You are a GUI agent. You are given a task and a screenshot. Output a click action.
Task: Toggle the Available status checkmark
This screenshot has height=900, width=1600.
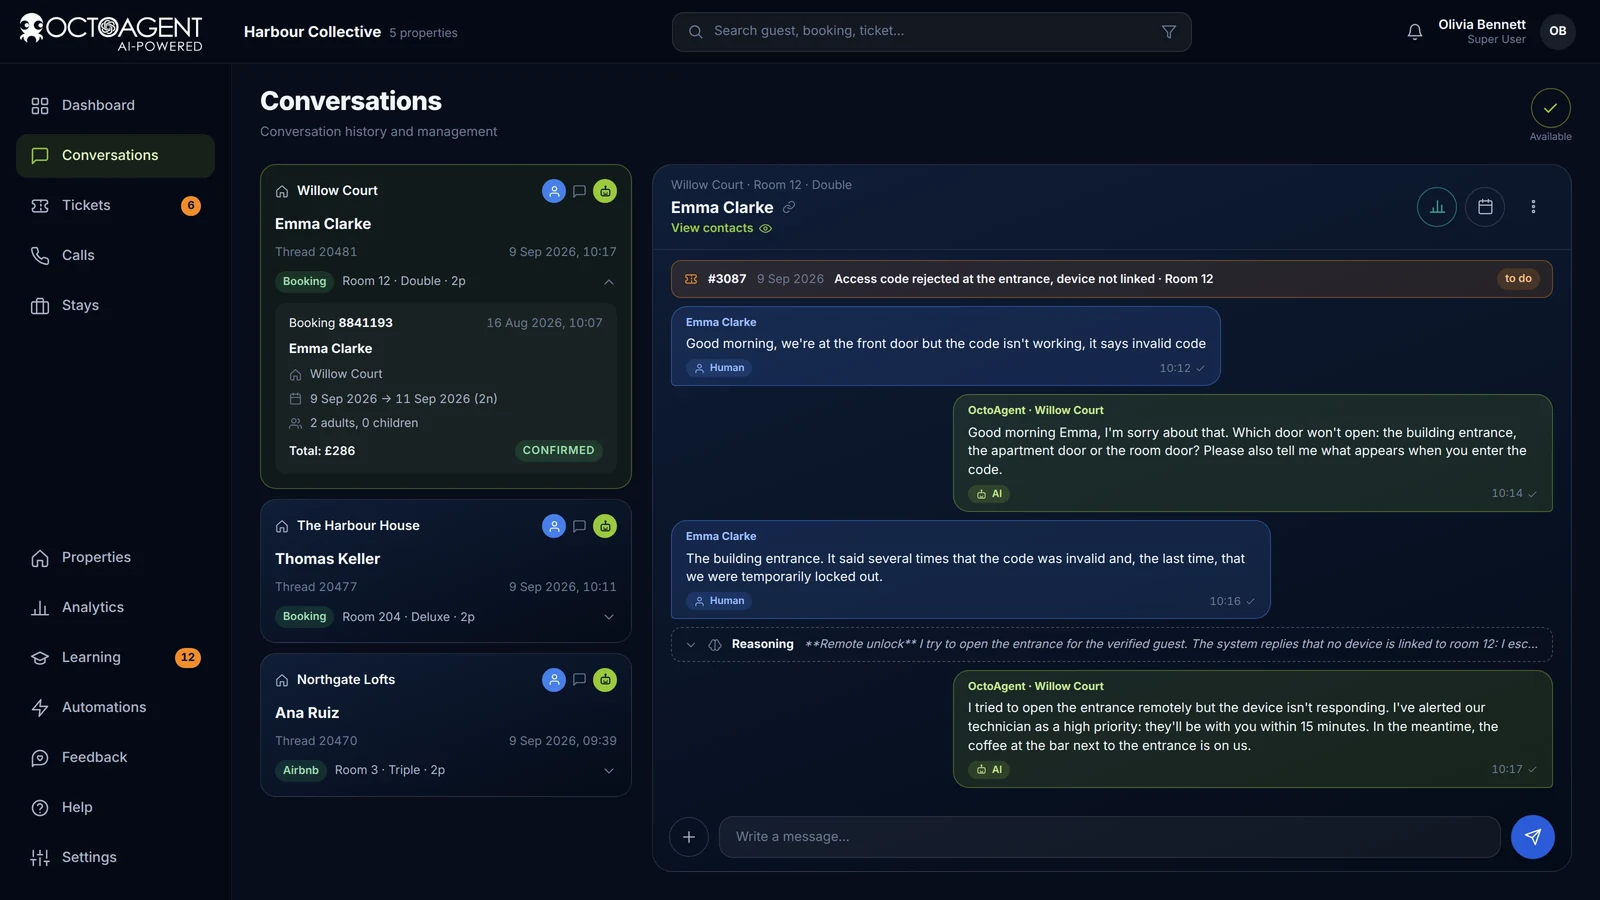point(1550,108)
